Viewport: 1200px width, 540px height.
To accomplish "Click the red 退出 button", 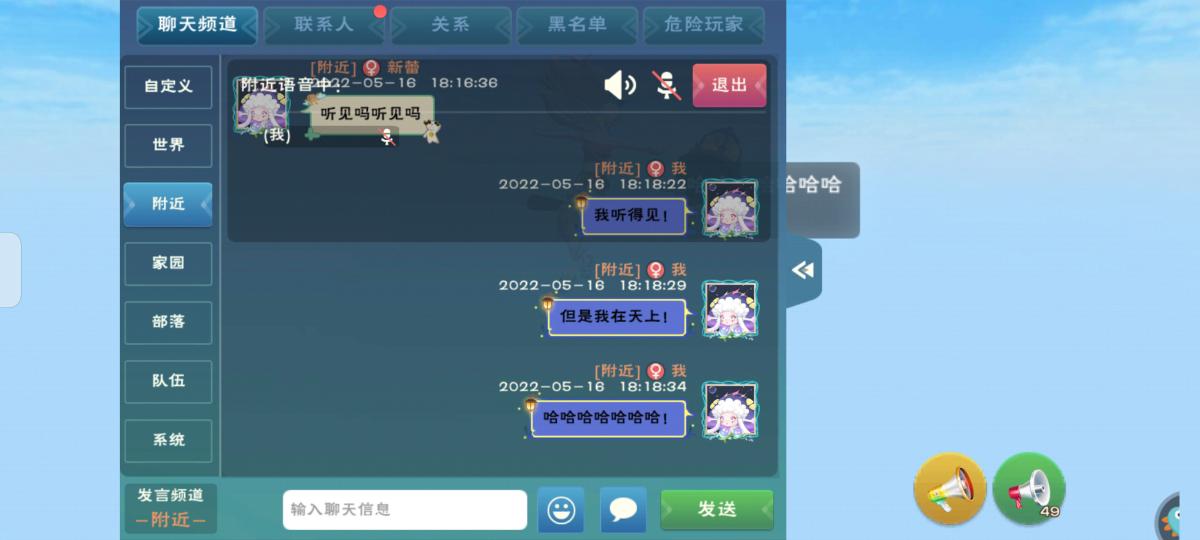I will pyautogui.click(x=729, y=85).
